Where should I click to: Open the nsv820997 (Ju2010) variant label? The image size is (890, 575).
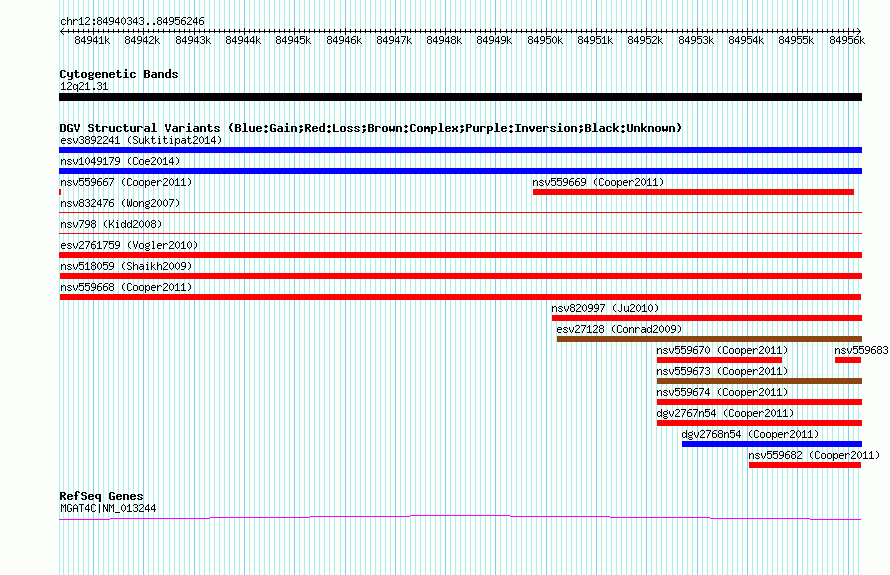click(x=605, y=308)
